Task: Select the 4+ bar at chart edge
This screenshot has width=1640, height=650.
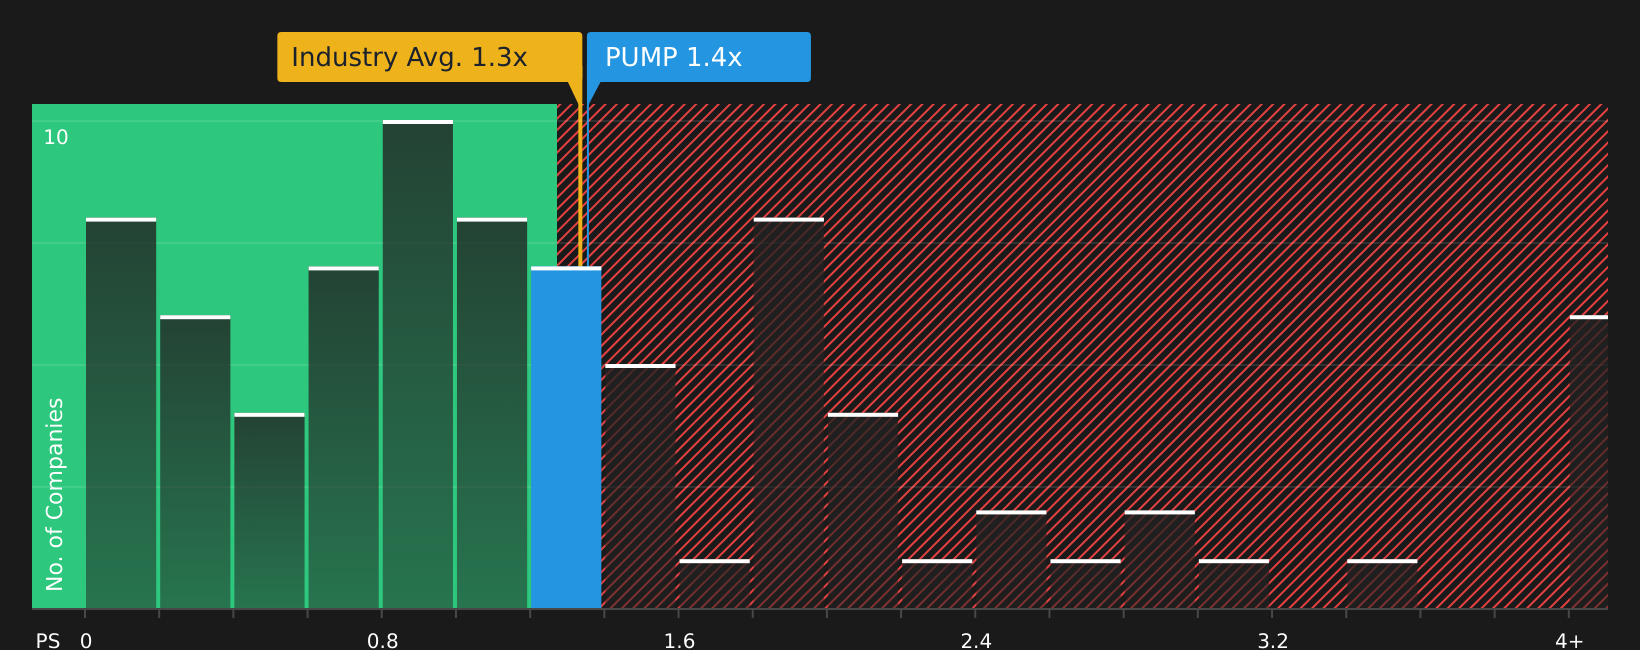Action: [x=1589, y=462]
